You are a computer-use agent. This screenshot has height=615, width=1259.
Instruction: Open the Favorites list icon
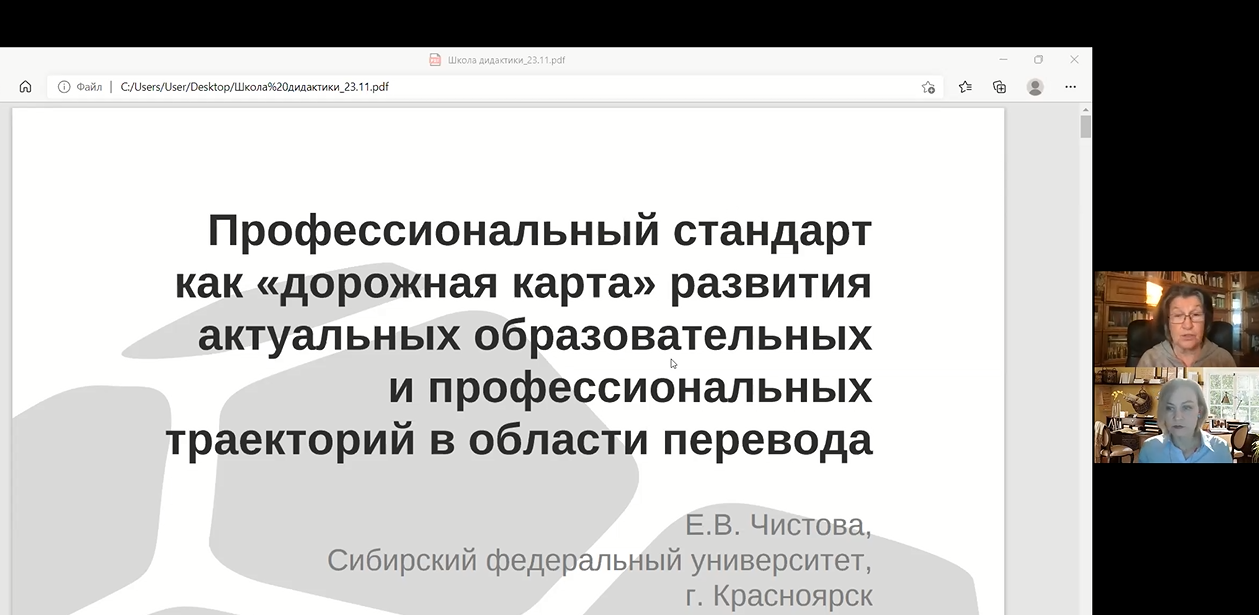click(965, 87)
